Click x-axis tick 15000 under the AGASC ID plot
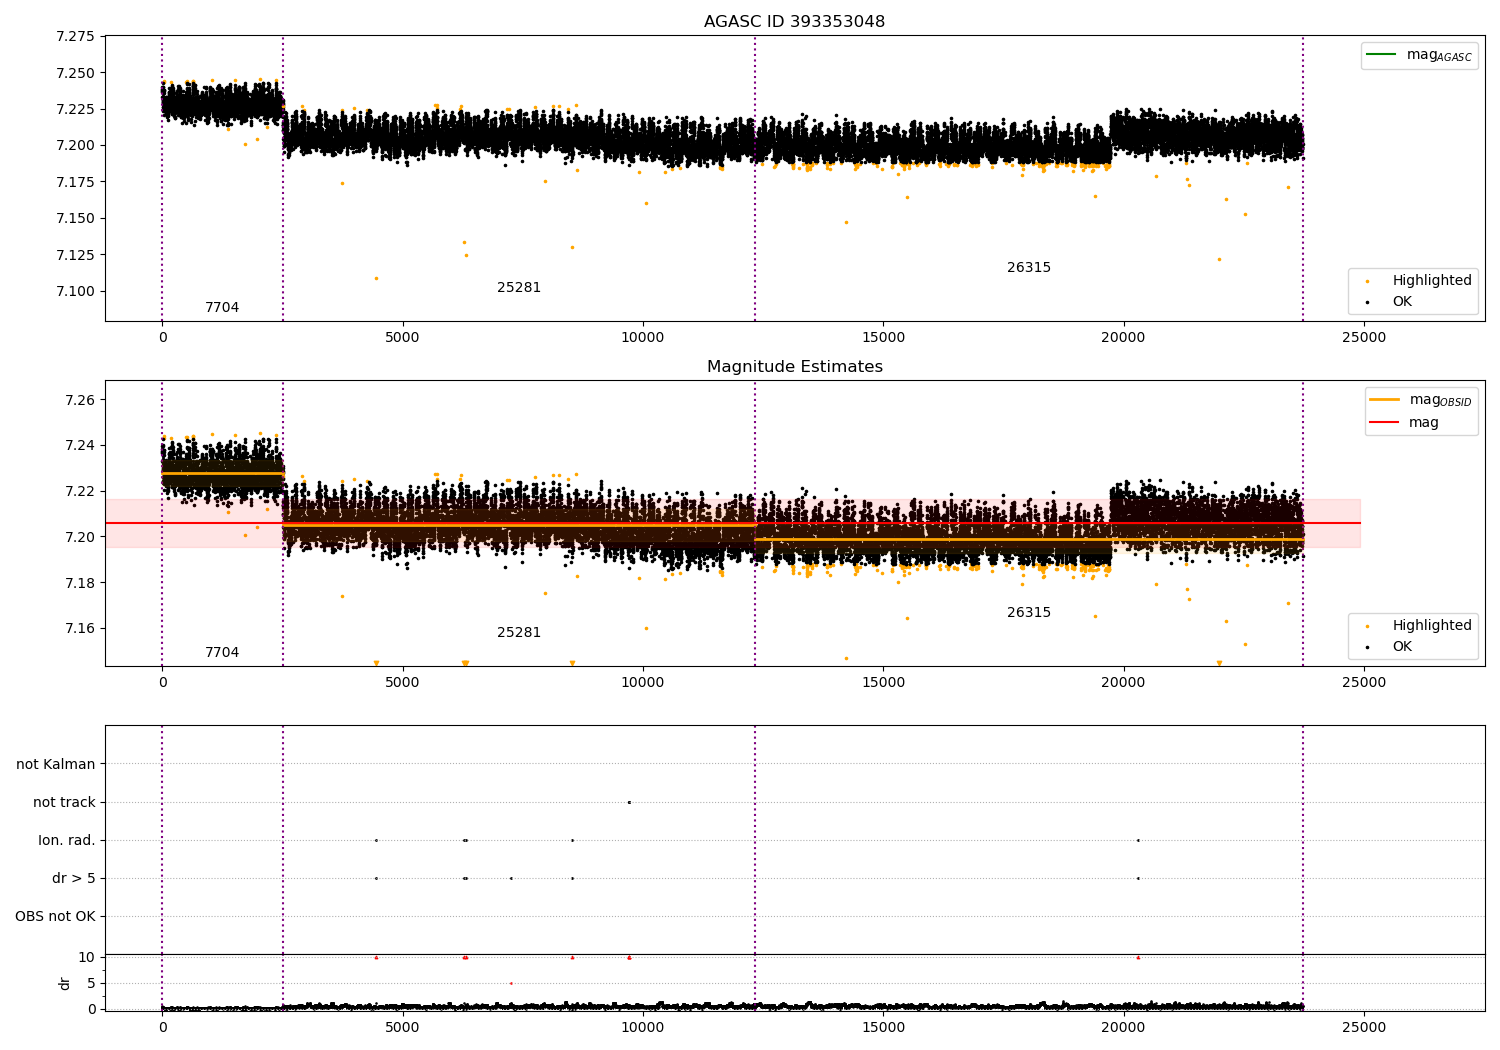 (x=883, y=338)
